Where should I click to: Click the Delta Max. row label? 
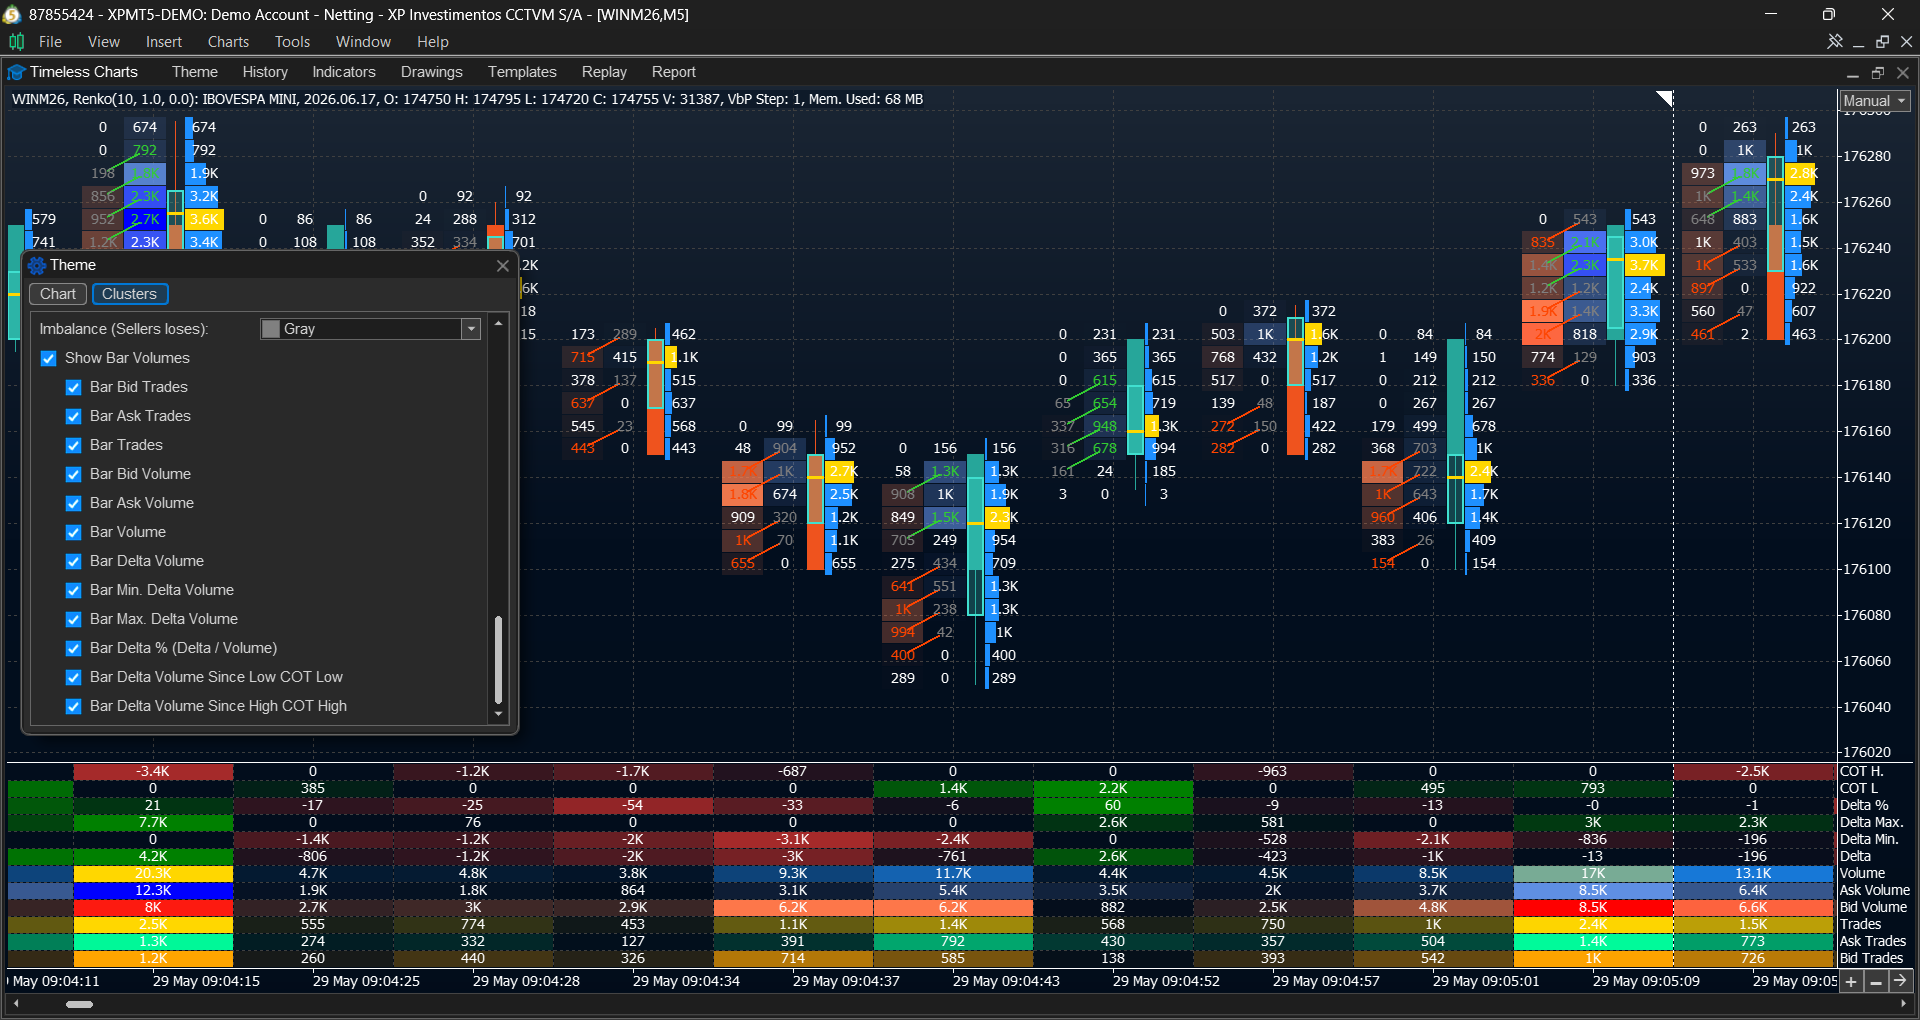(x=1871, y=822)
